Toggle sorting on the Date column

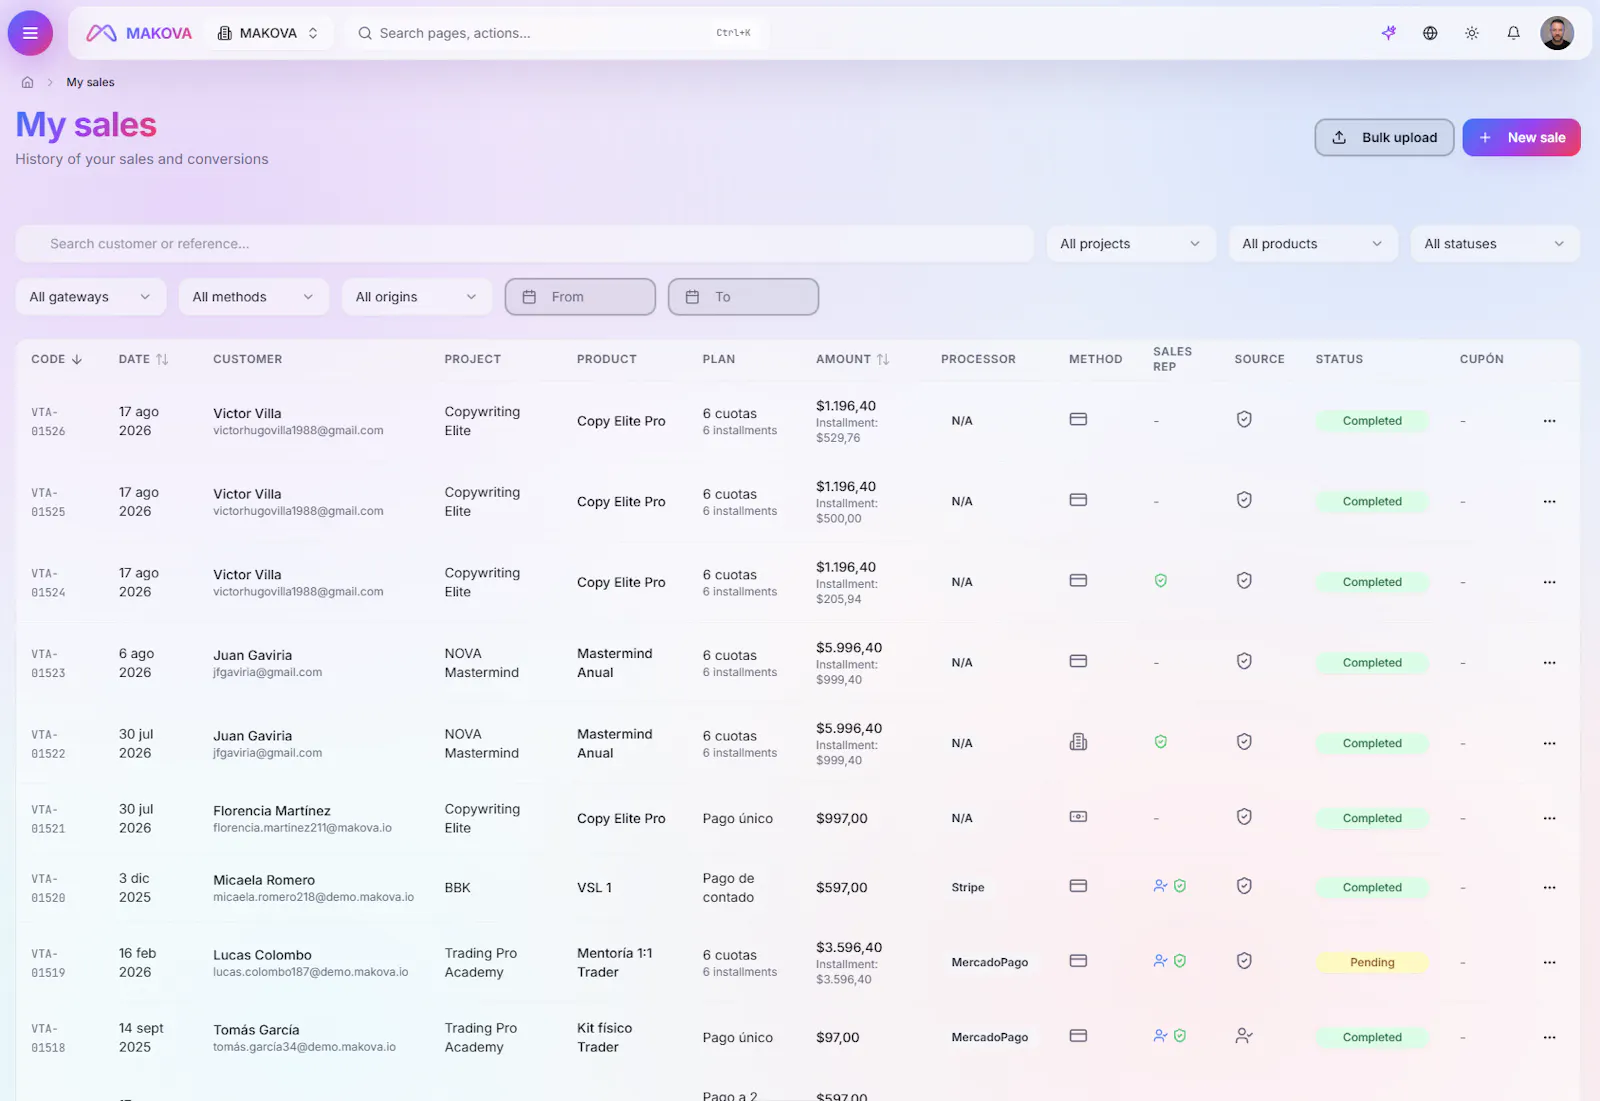tap(143, 359)
